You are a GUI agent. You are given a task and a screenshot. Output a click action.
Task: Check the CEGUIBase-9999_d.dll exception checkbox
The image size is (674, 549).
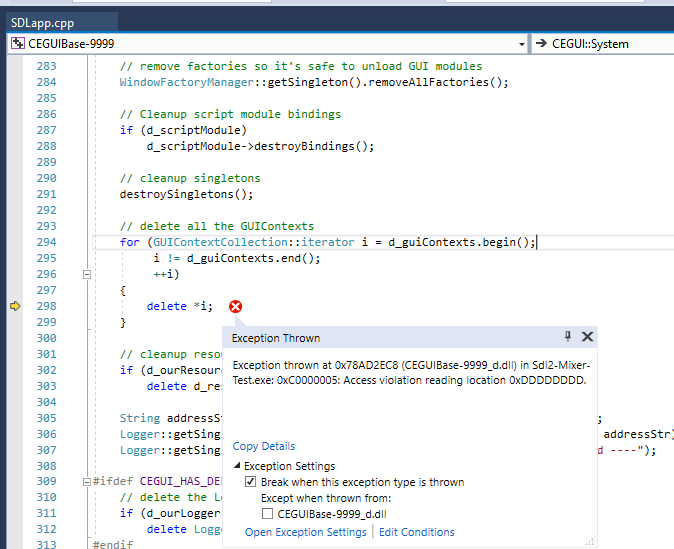tap(268, 513)
